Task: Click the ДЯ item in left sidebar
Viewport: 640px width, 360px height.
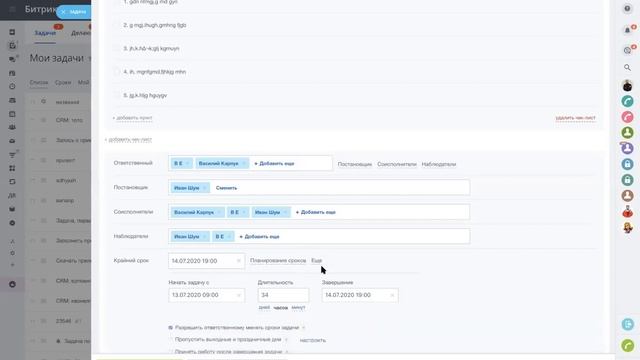Action: point(12,196)
